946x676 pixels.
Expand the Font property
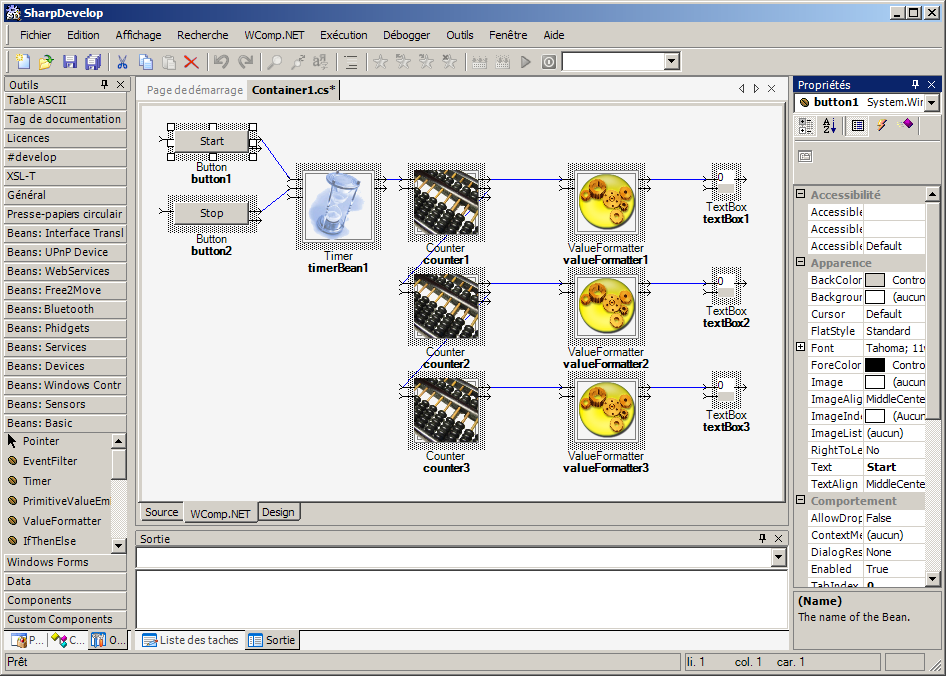tap(801, 347)
